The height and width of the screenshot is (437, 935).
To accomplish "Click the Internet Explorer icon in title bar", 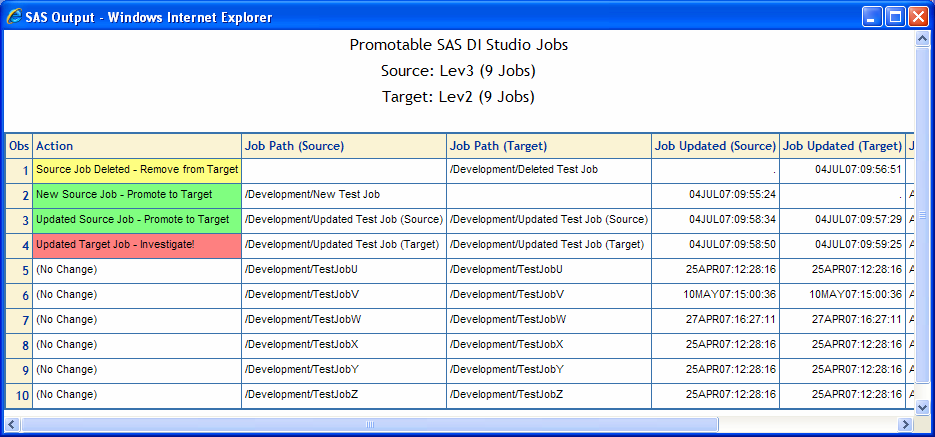I will (14, 17).
